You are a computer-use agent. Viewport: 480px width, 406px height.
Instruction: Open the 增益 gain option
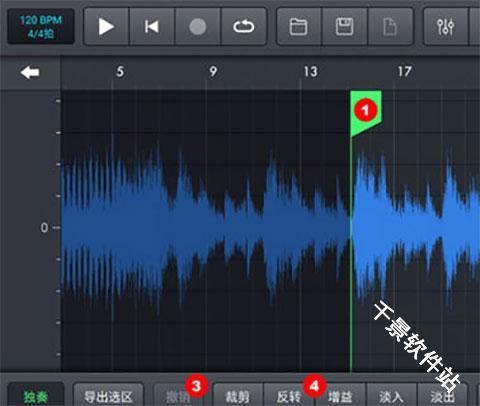pyautogui.click(x=340, y=396)
